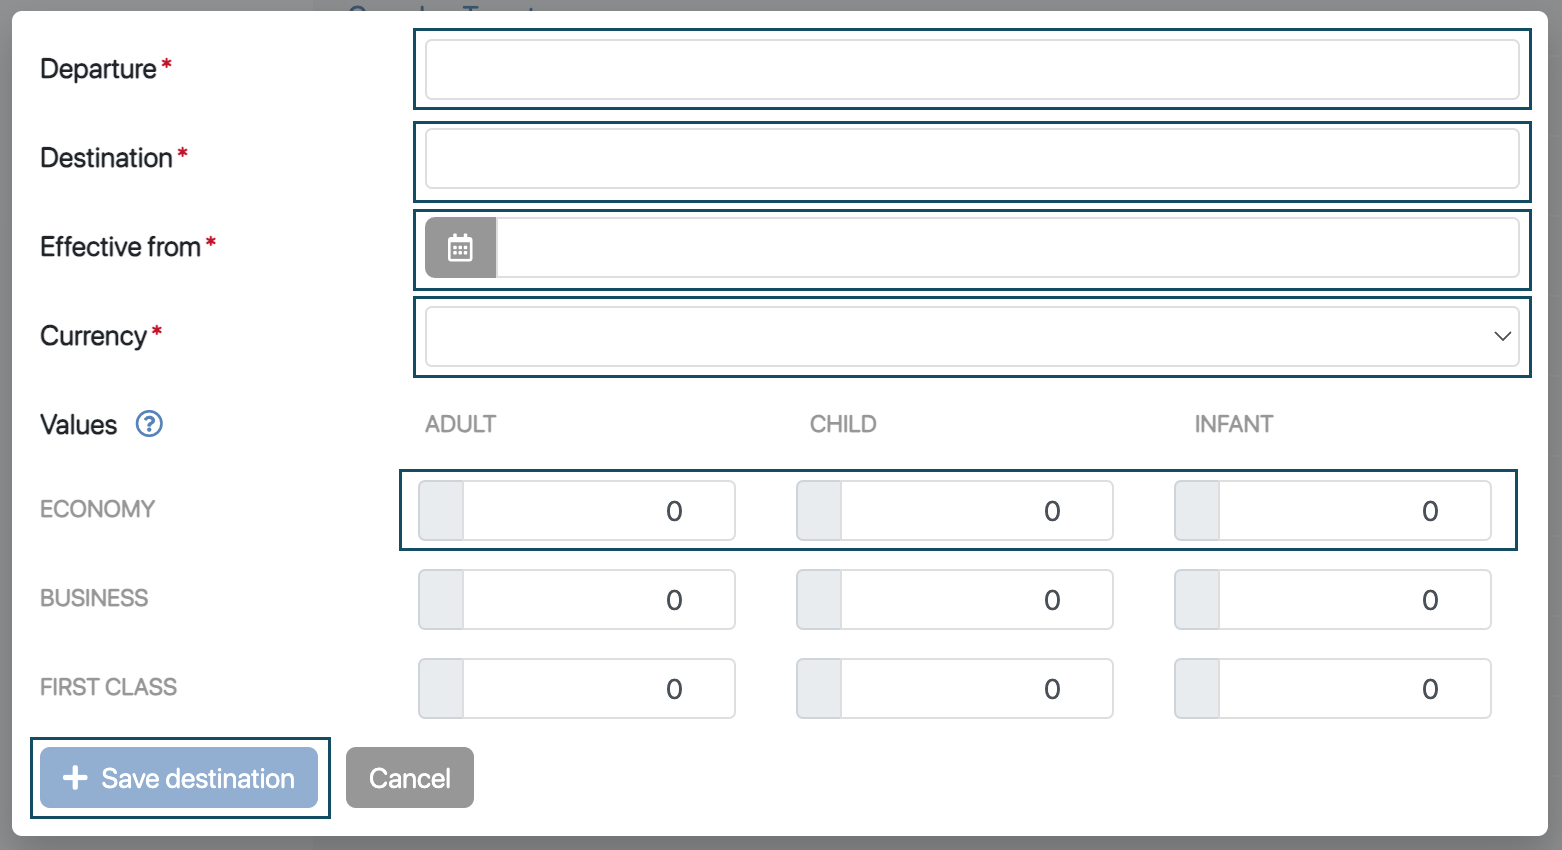Expand the Currency dropdown chevron
The image size is (1562, 850).
pyautogui.click(x=1501, y=336)
